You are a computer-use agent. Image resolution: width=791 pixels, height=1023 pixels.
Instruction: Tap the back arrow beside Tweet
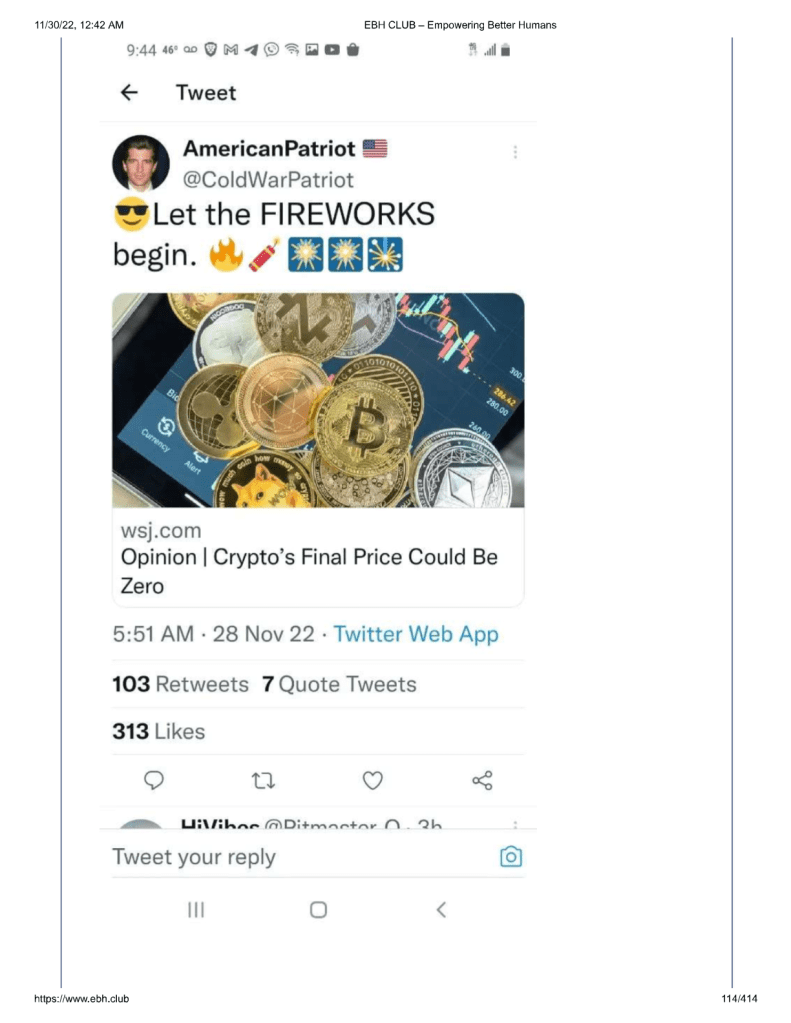128,93
